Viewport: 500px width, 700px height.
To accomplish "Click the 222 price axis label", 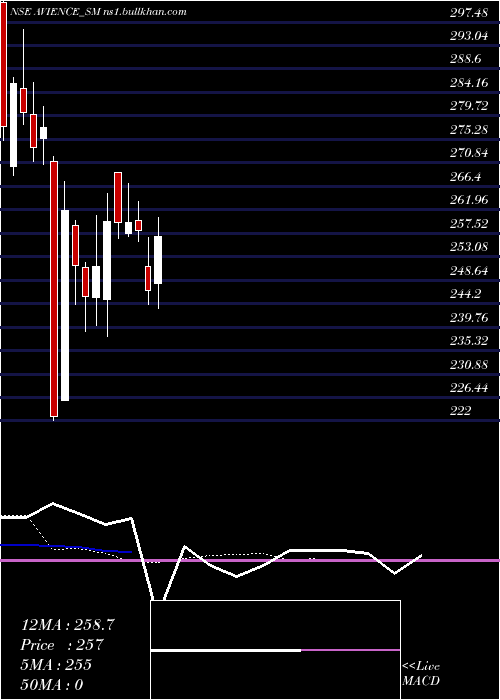I will click(460, 411).
